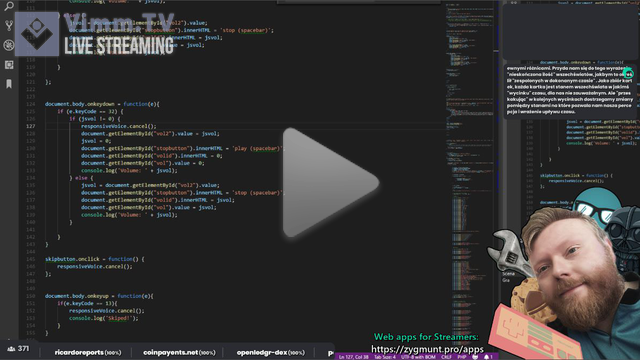The width and height of the screenshot is (640, 360).
Task: Play the video with the large play button
Action: (x=330, y=182)
